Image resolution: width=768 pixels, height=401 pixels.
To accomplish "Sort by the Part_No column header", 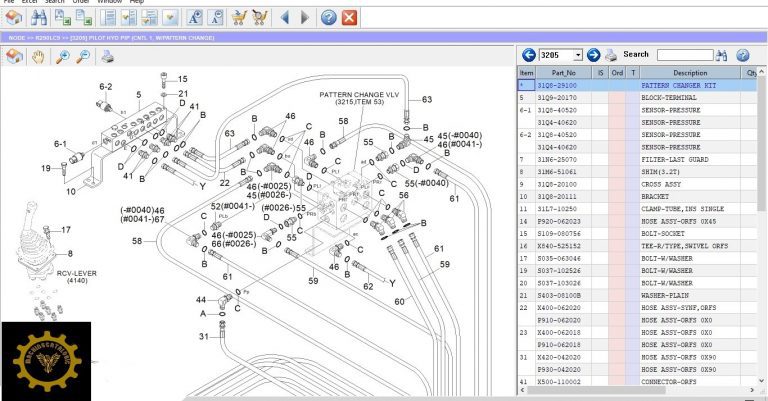I will [x=564, y=72].
